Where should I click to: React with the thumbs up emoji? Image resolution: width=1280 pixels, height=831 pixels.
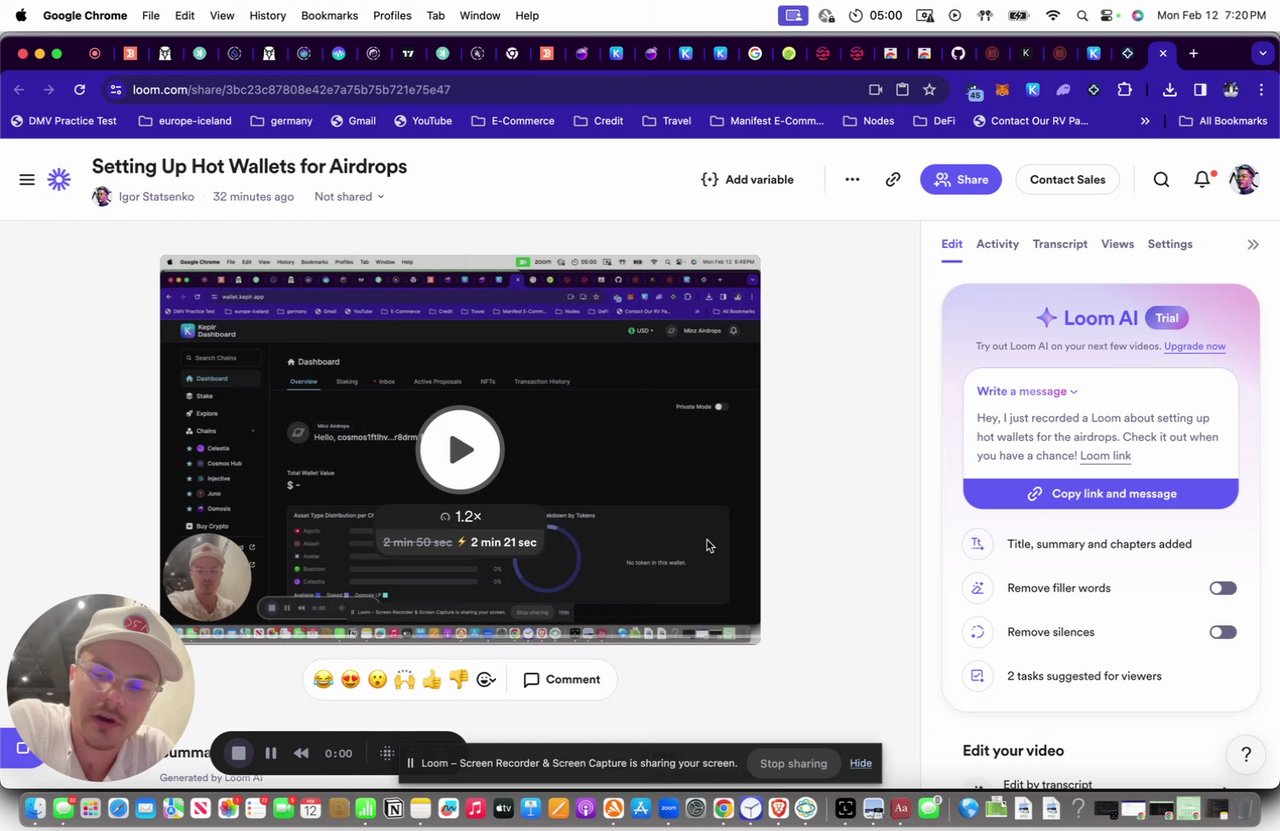[431, 679]
